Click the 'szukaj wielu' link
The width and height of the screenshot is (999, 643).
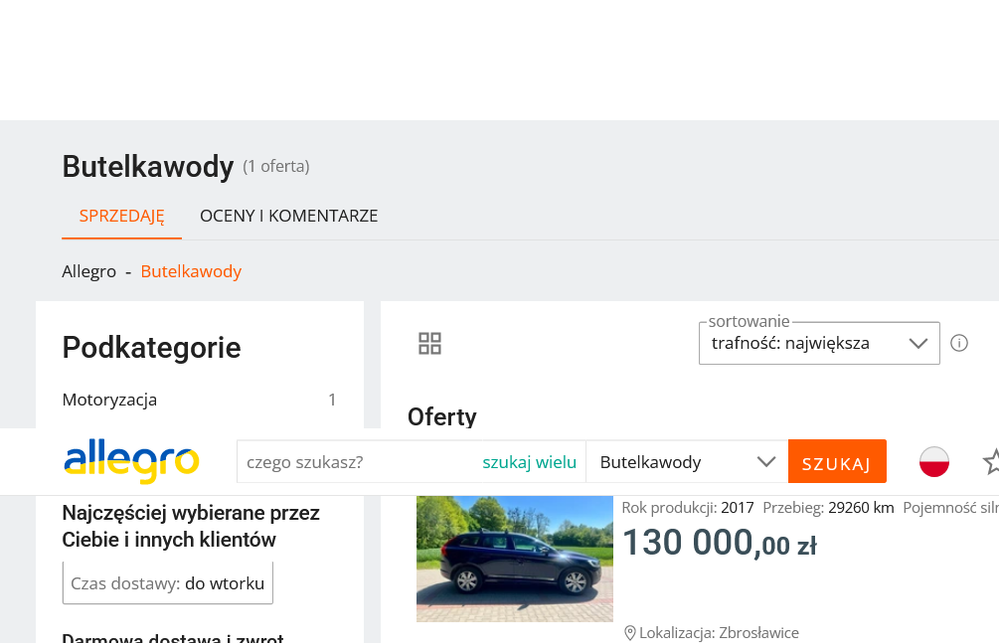tap(529, 462)
